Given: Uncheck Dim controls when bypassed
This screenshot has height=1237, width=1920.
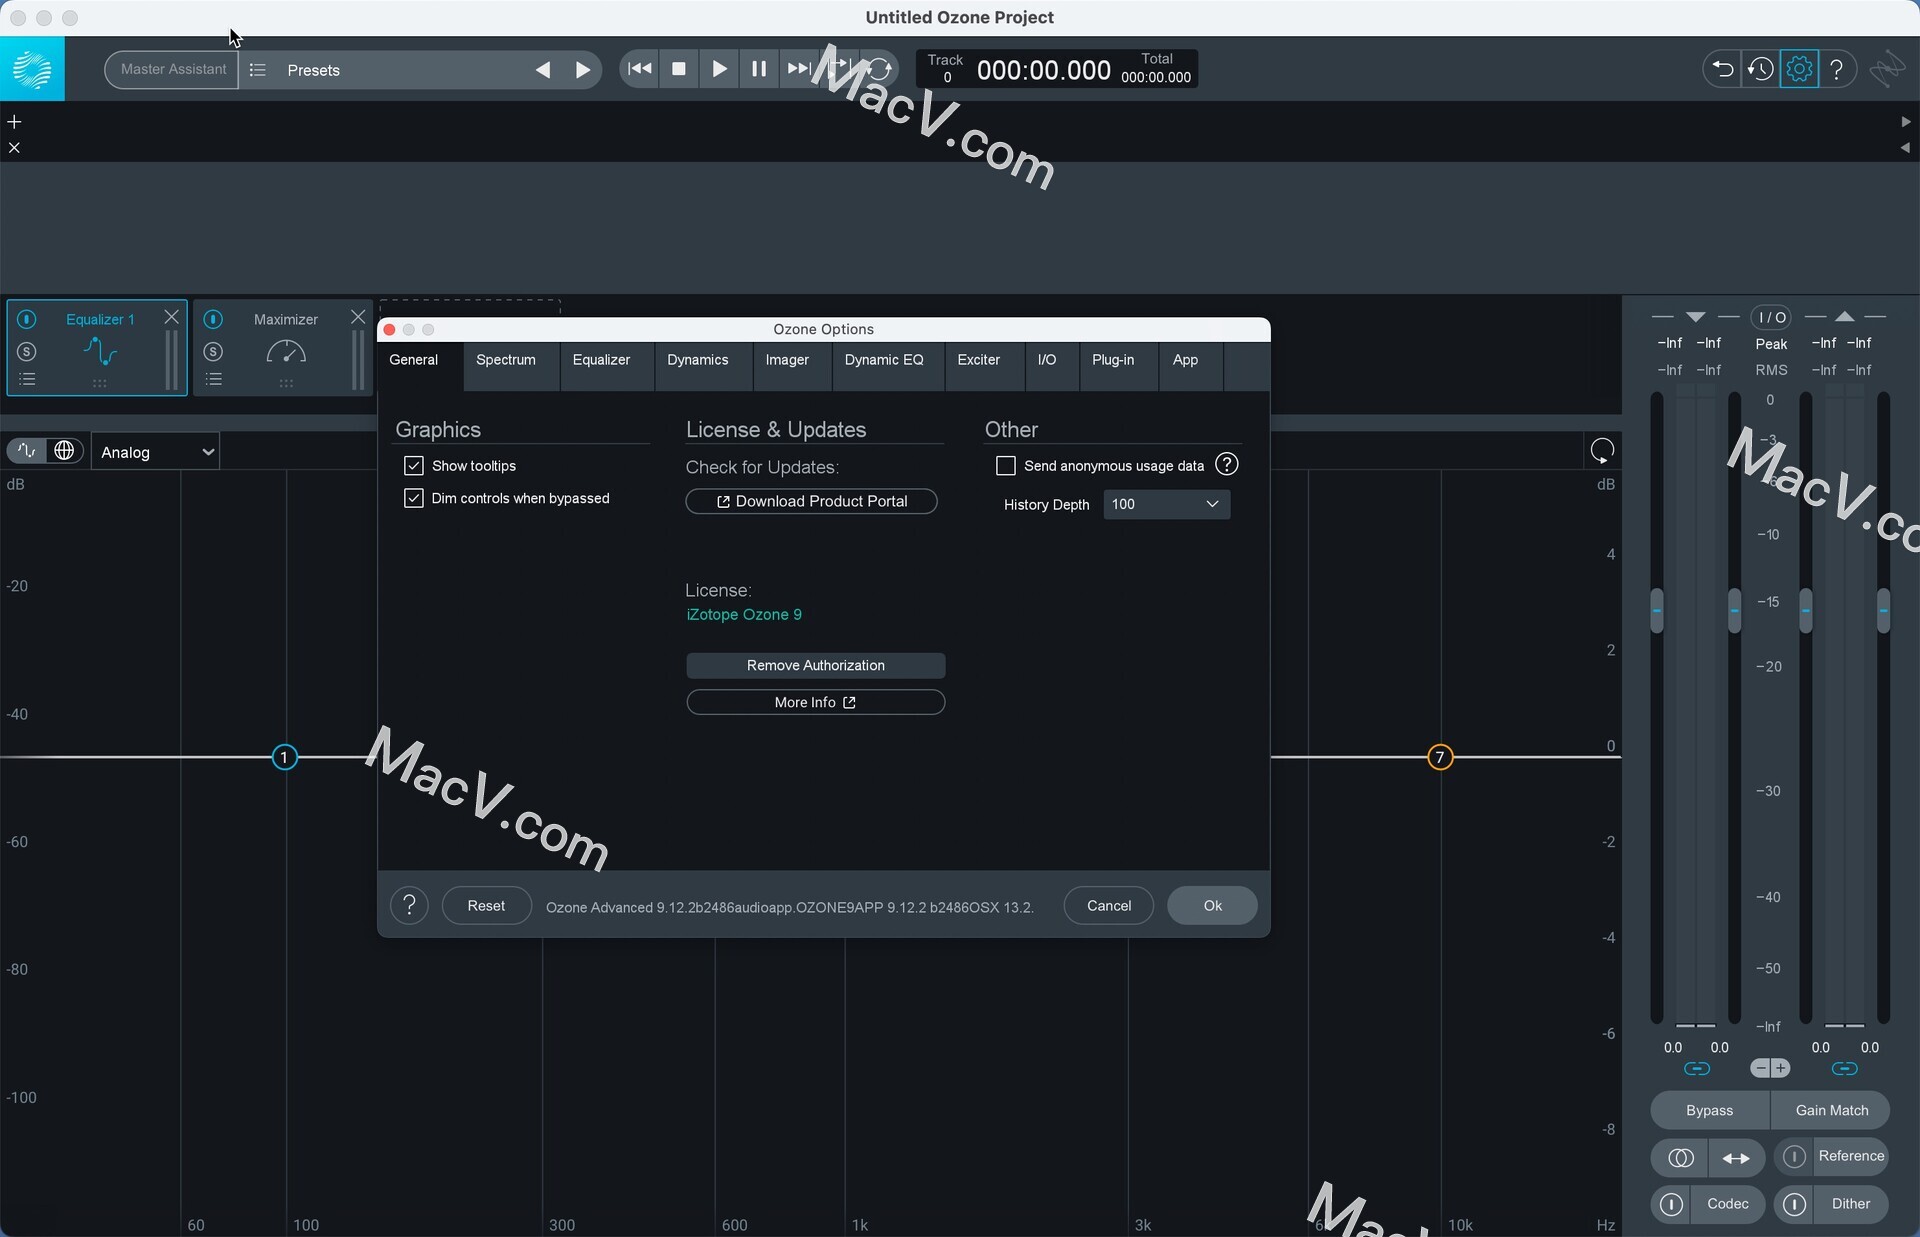Looking at the screenshot, I should [x=413, y=498].
